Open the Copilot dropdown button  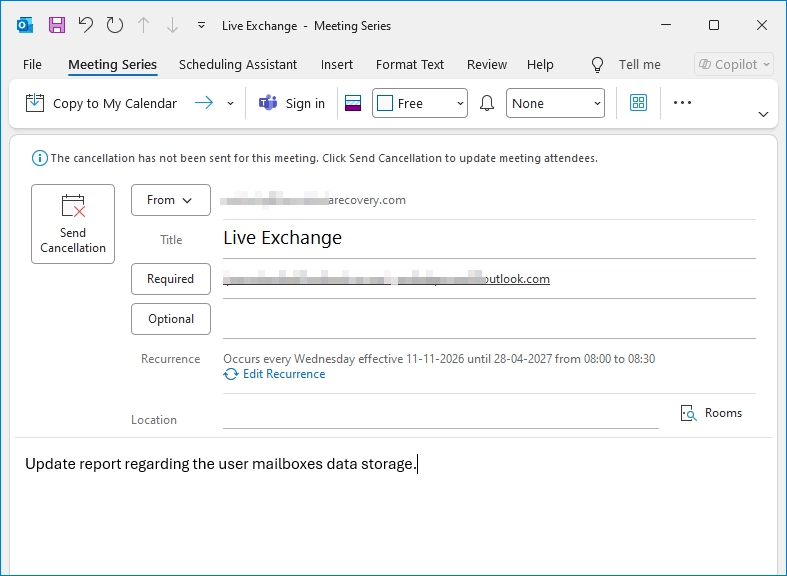pyautogui.click(x=734, y=64)
